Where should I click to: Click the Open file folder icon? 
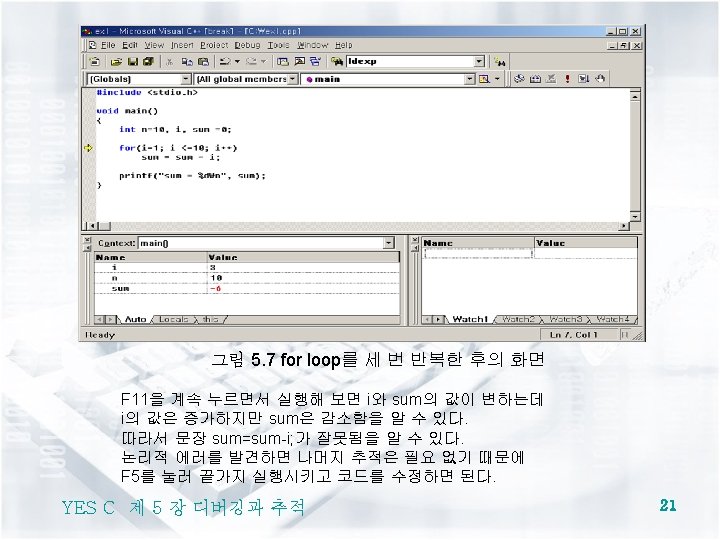click(x=116, y=62)
